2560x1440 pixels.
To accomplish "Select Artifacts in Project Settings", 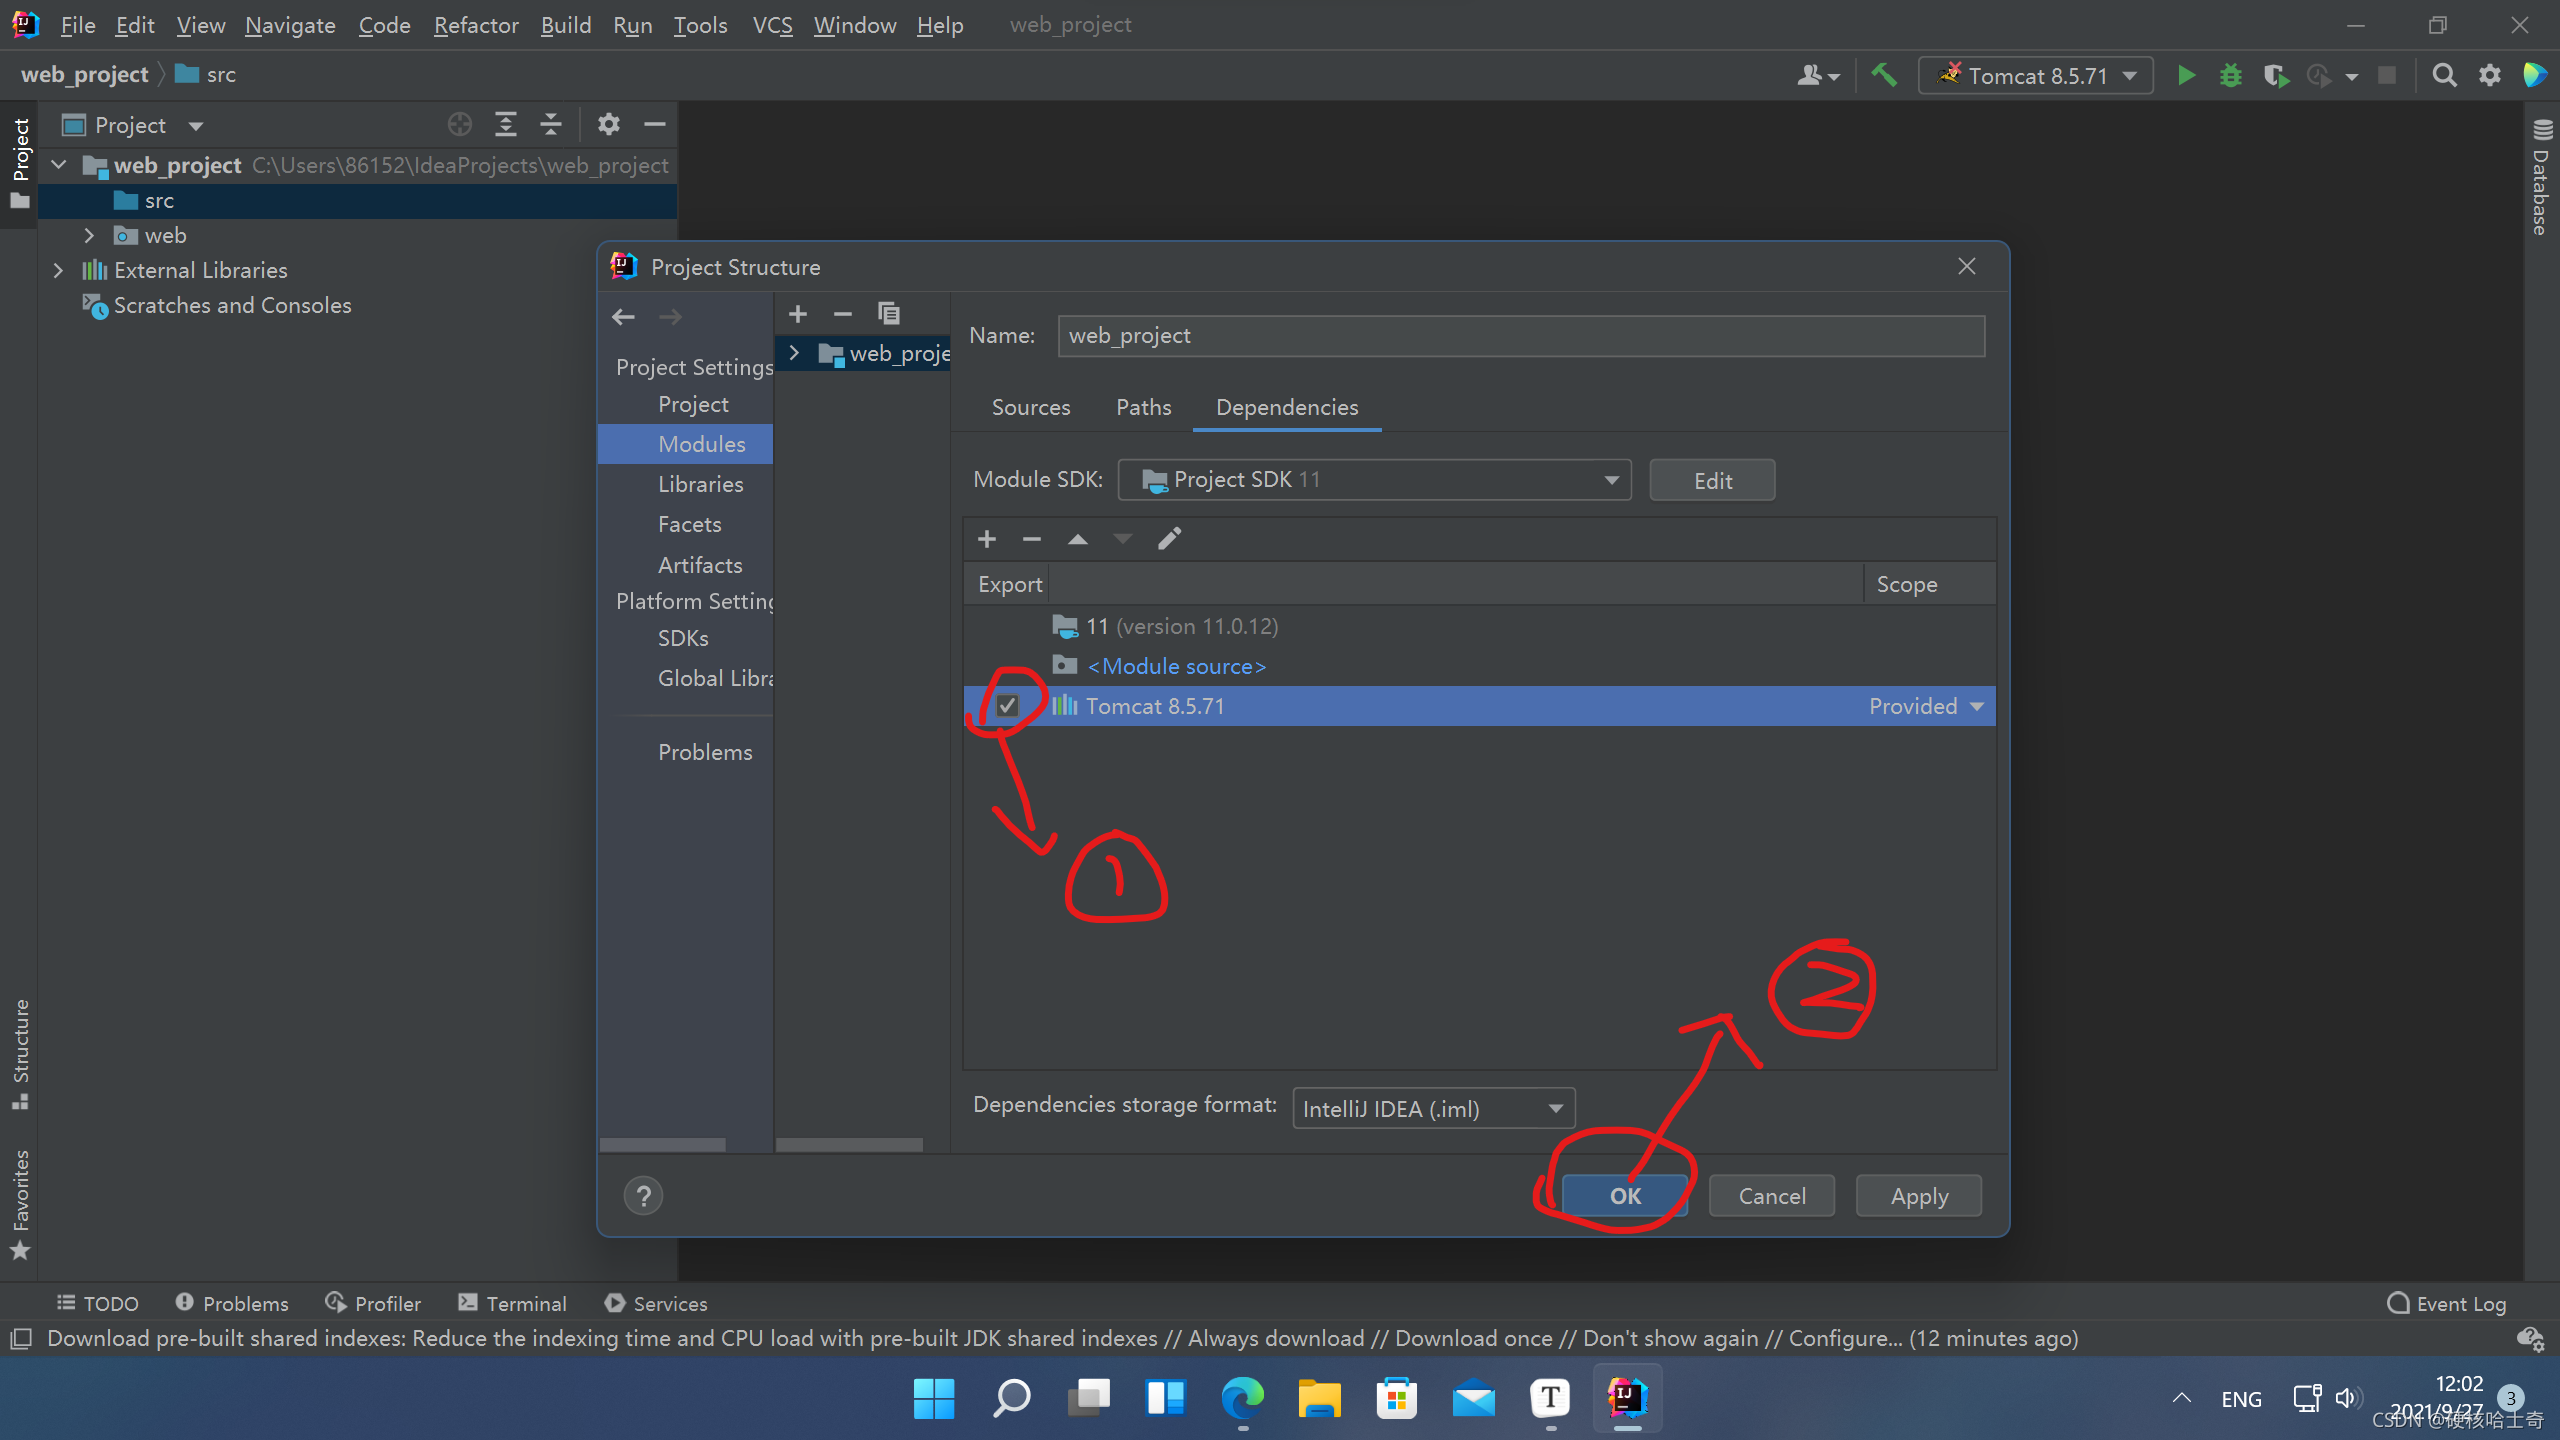I will 700,565.
